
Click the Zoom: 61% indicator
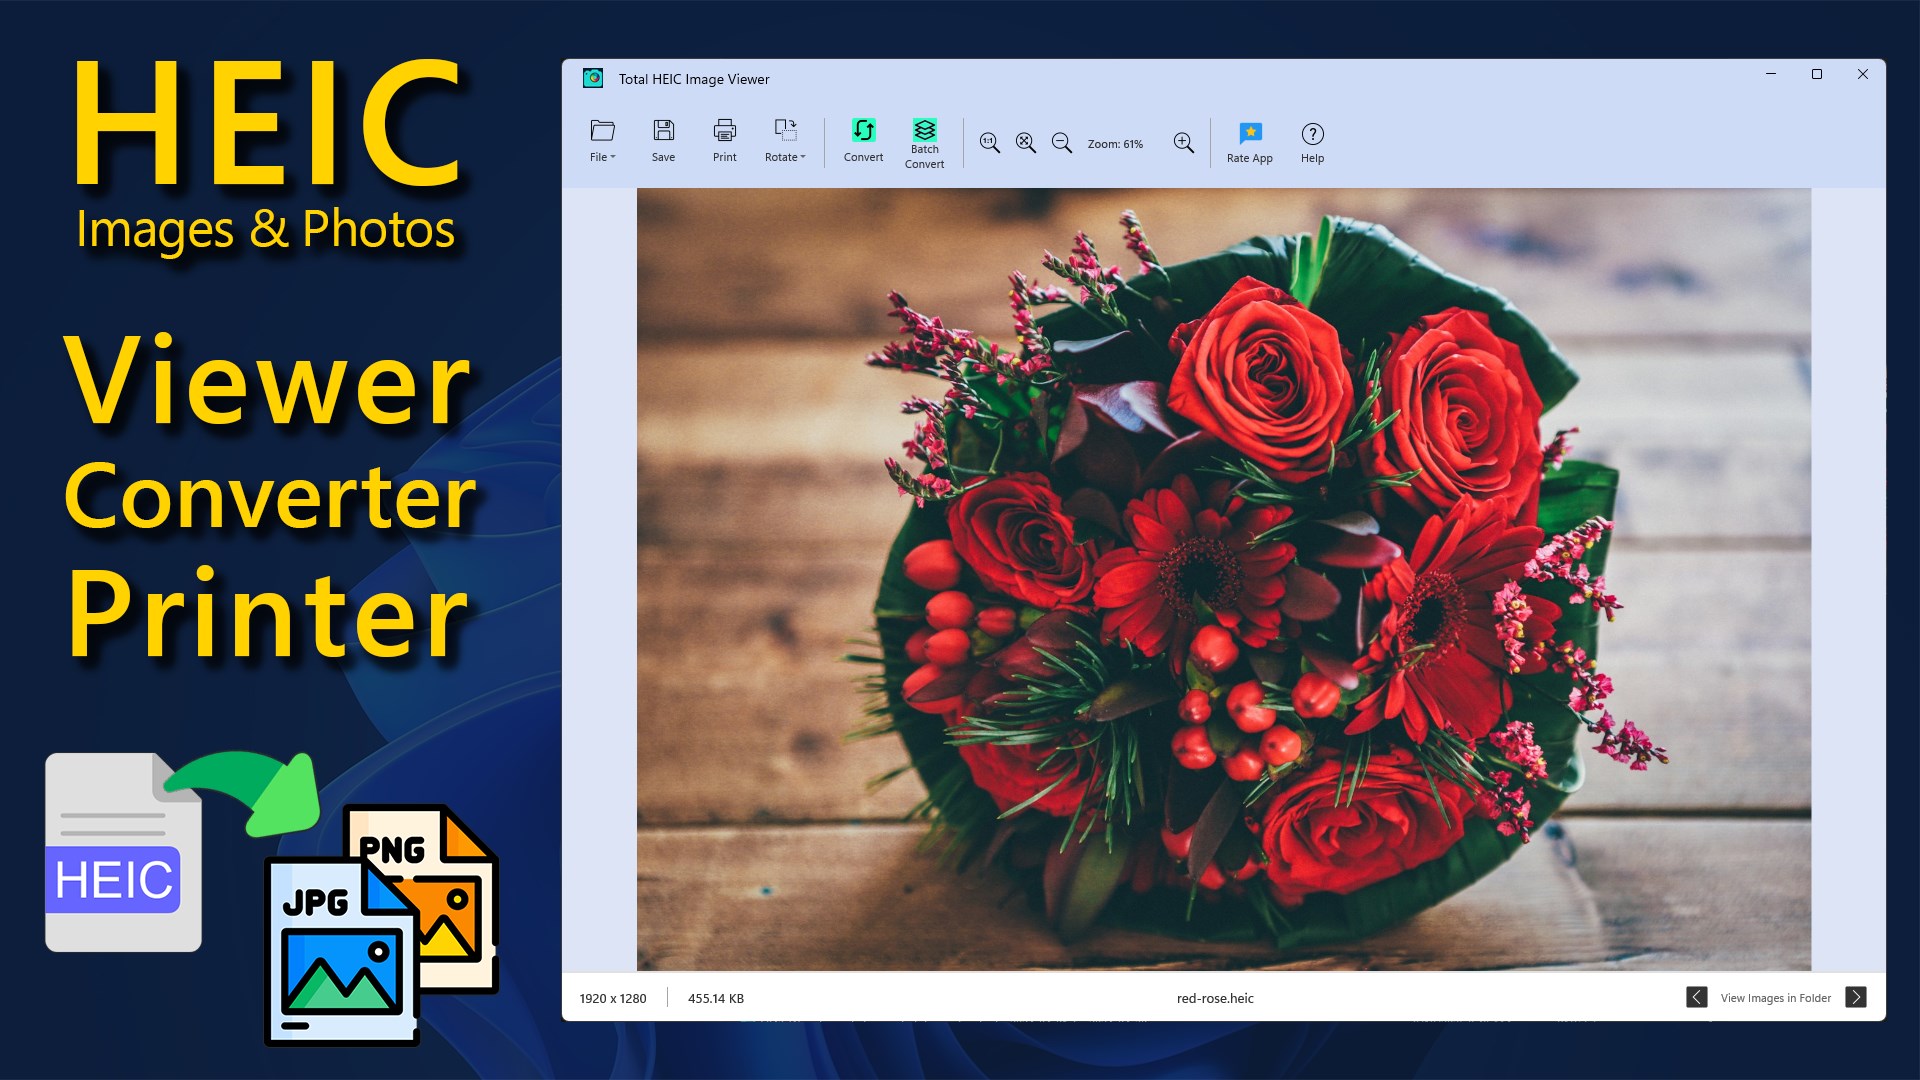[1115, 144]
